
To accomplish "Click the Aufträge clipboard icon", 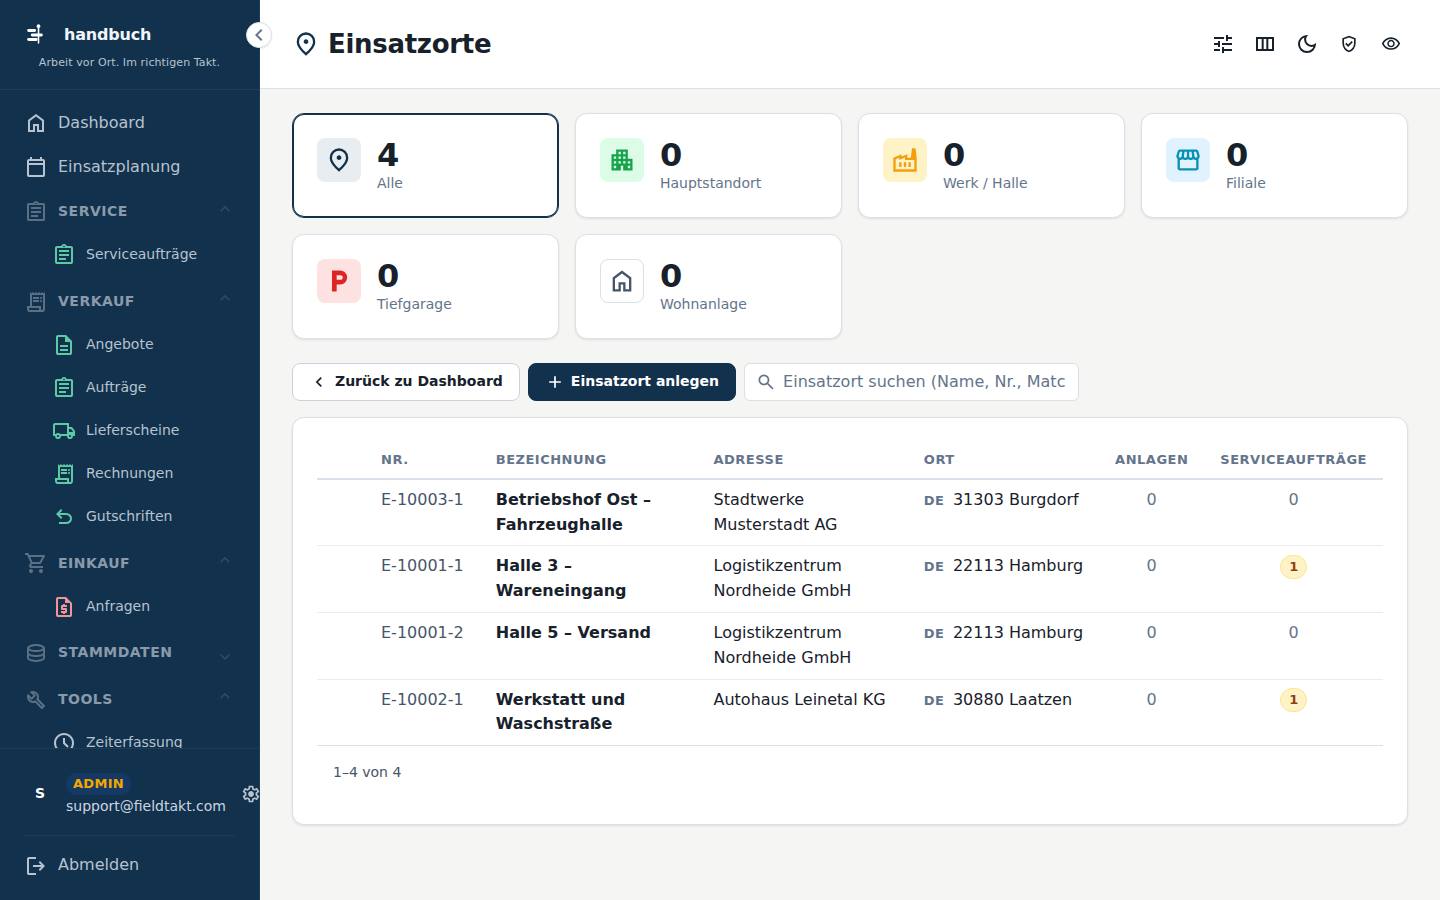I will tap(64, 388).
